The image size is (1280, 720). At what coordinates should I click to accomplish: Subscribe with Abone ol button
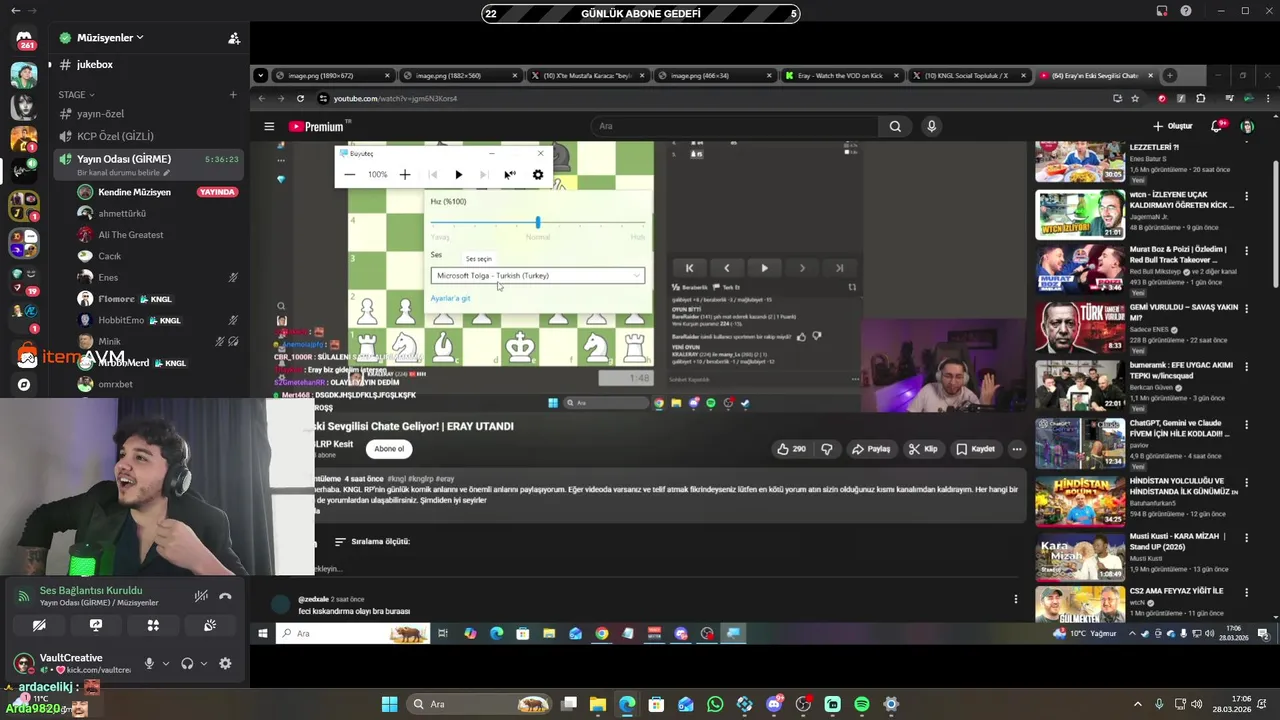(389, 449)
